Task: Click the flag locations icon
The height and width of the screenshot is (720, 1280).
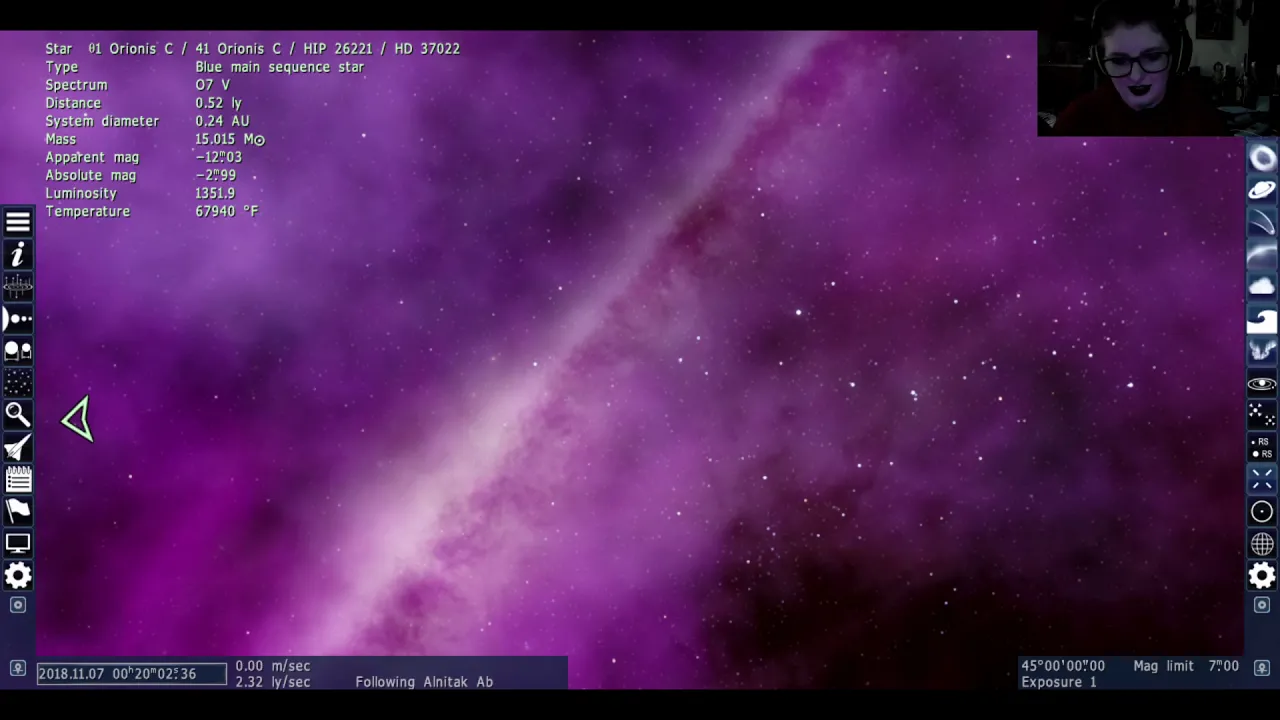Action: tap(18, 511)
